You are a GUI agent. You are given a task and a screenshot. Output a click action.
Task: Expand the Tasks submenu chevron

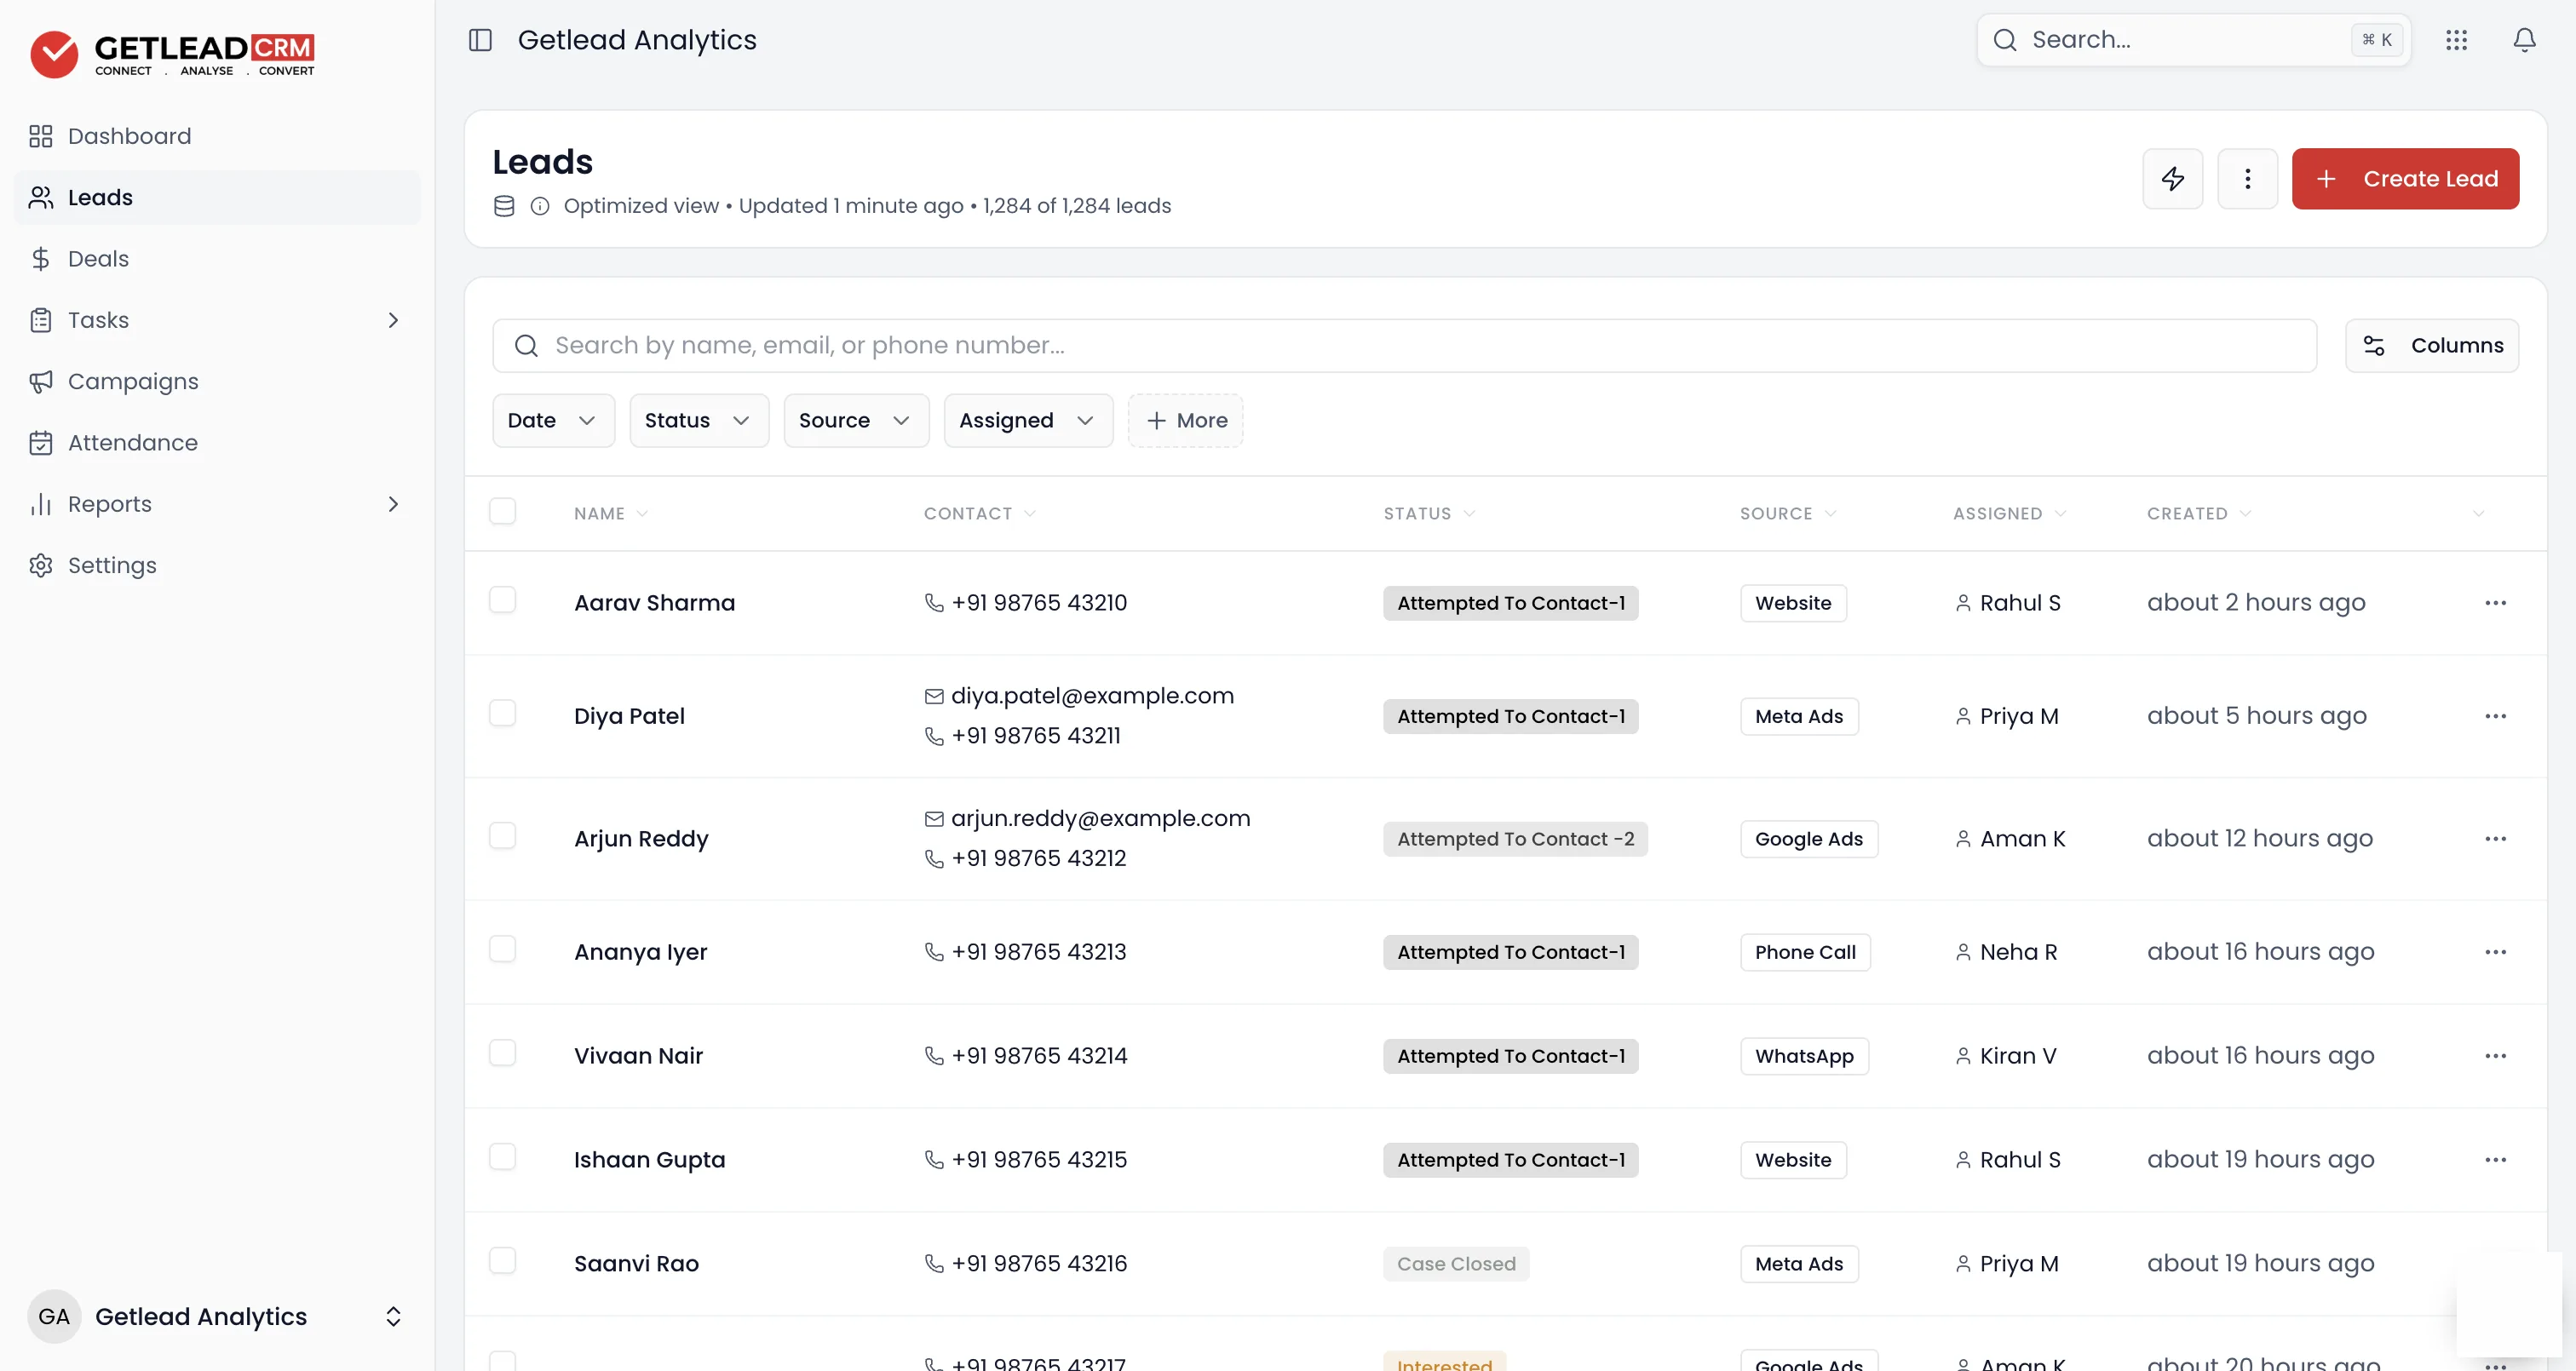point(393,320)
